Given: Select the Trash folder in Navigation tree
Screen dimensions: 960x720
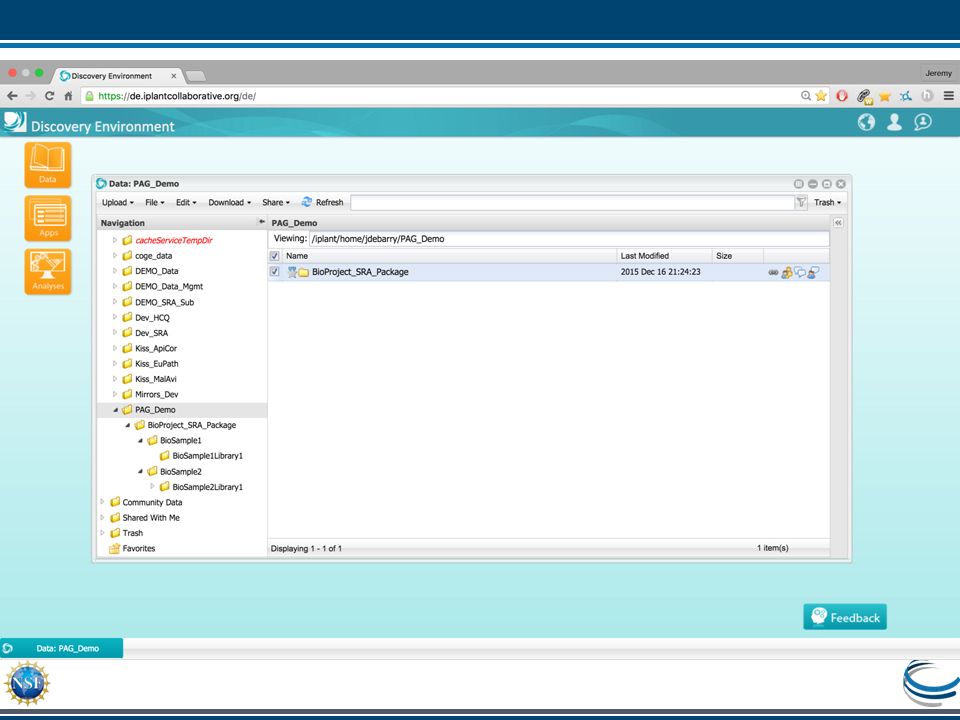Looking at the screenshot, I should coord(132,533).
